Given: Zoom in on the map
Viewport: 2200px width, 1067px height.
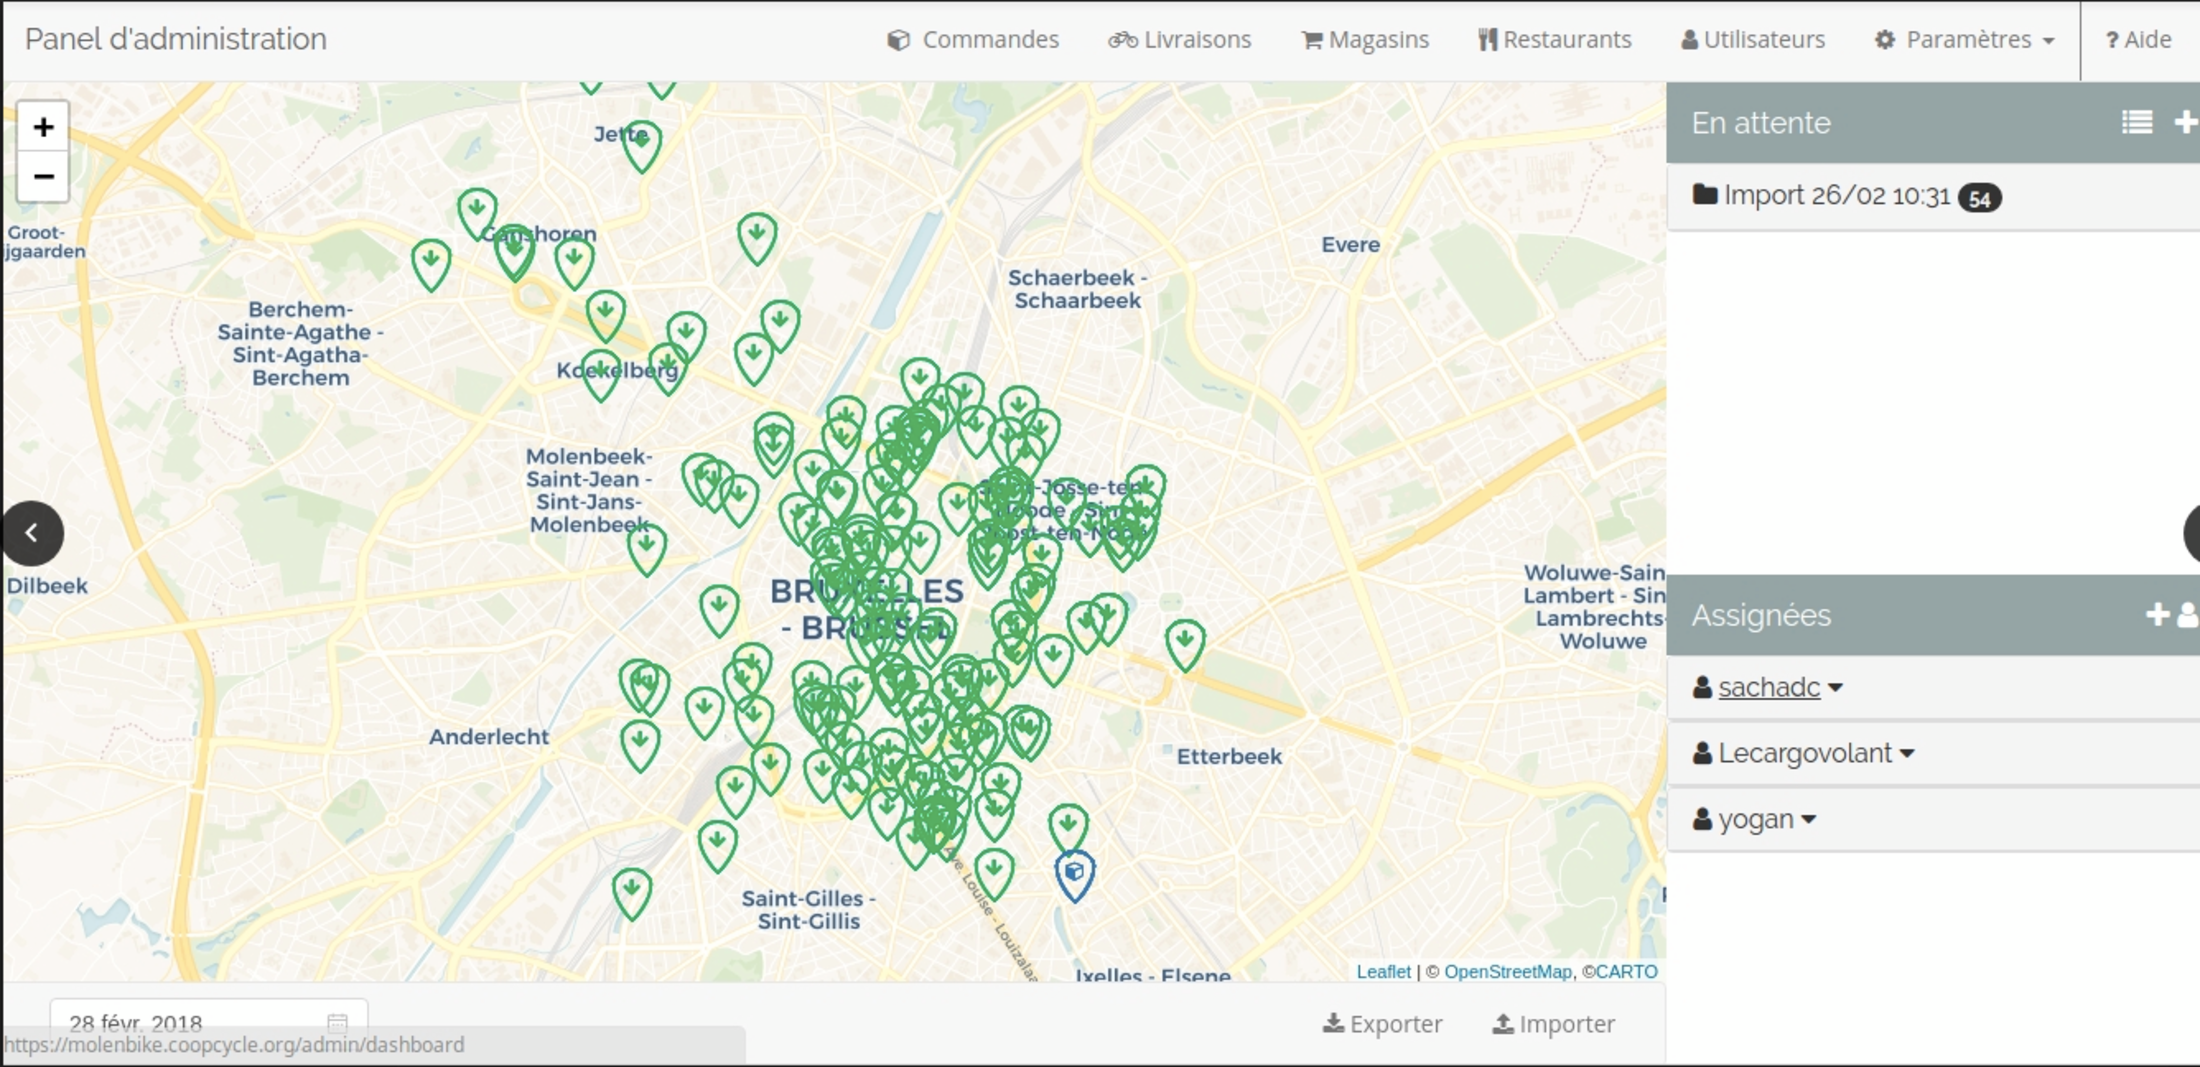Looking at the screenshot, I should pos(43,127).
